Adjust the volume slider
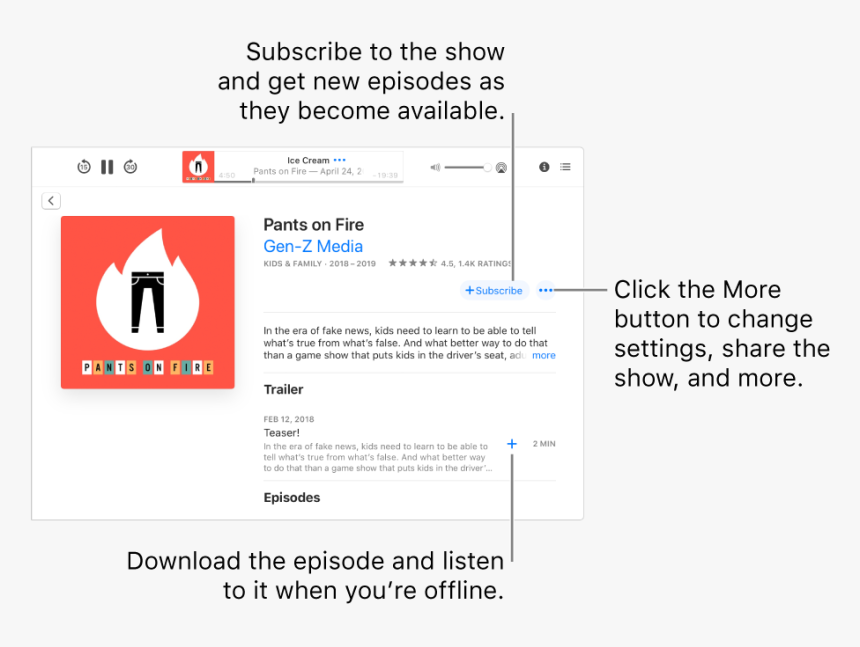The width and height of the screenshot is (860, 647). tap(468, 167)
